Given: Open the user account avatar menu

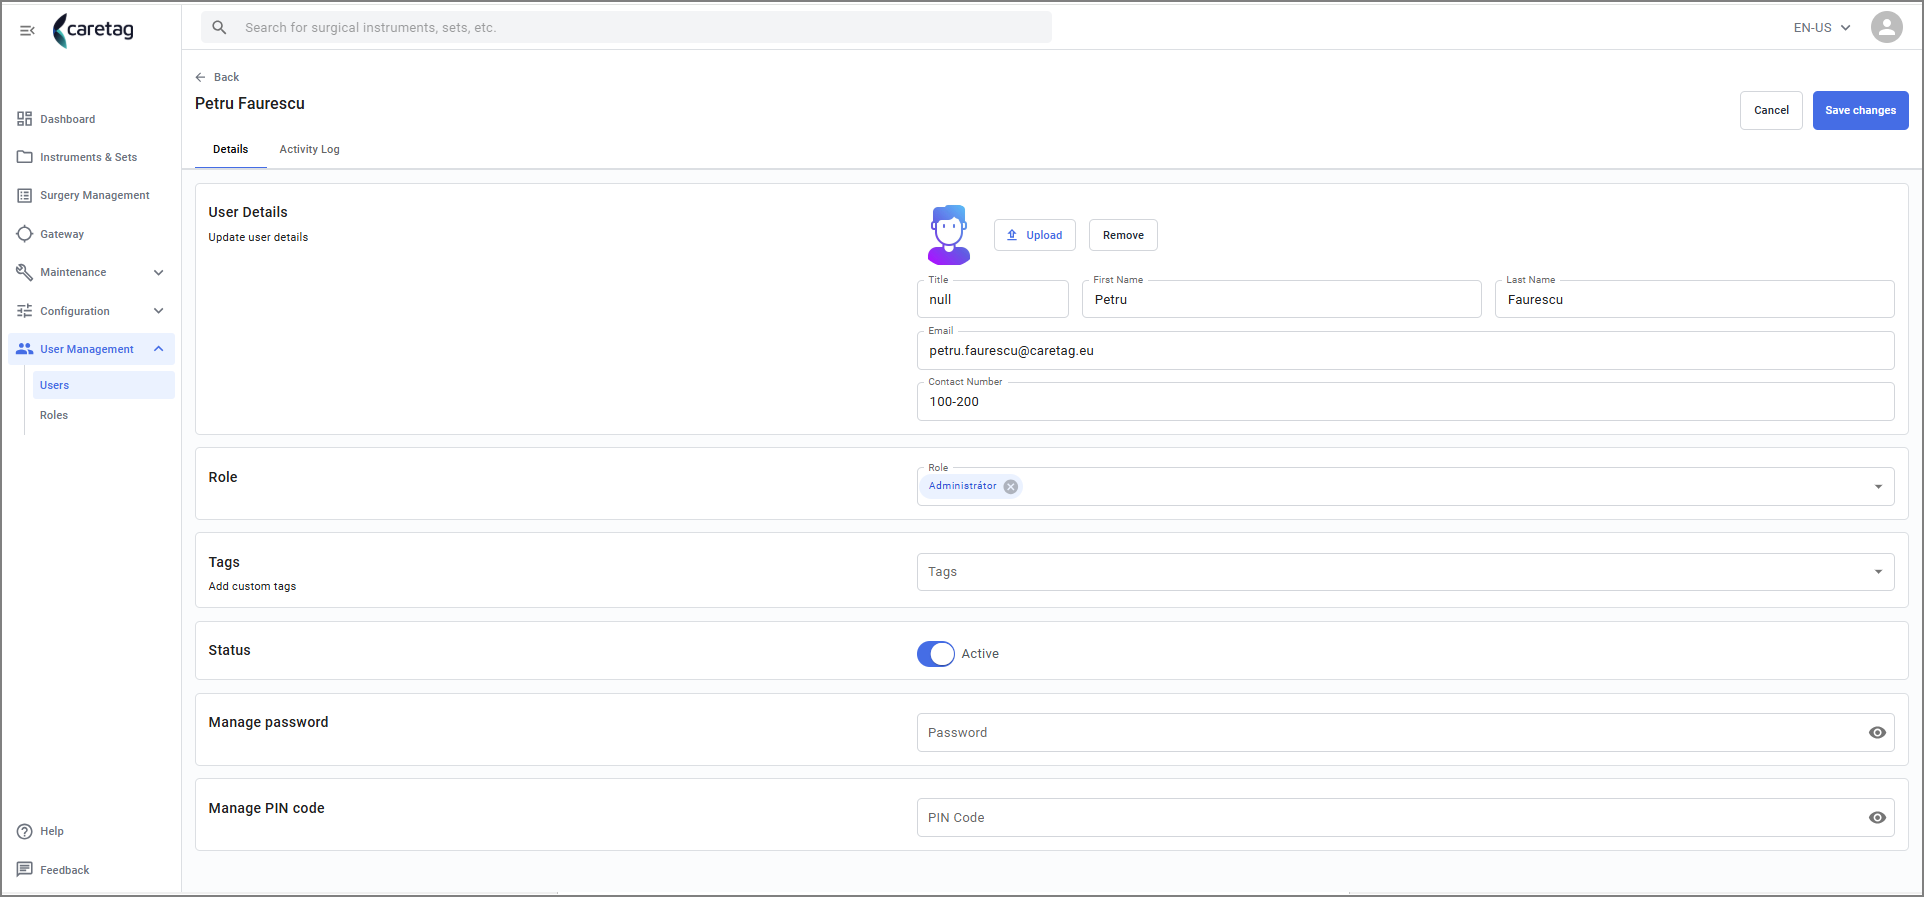Looking at the screenshot, I should click(1886, 27).
